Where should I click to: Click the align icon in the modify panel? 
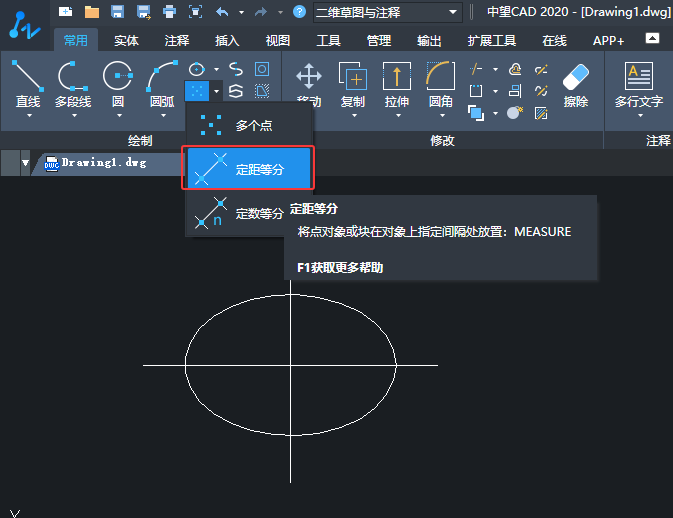(515, 91)
